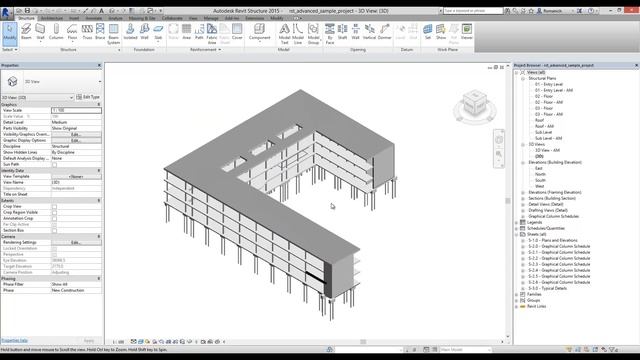The image size is (640, 360).
Task: Select the Path reinforcement tool
Action: pyautogui.click(x=199, y=32)
